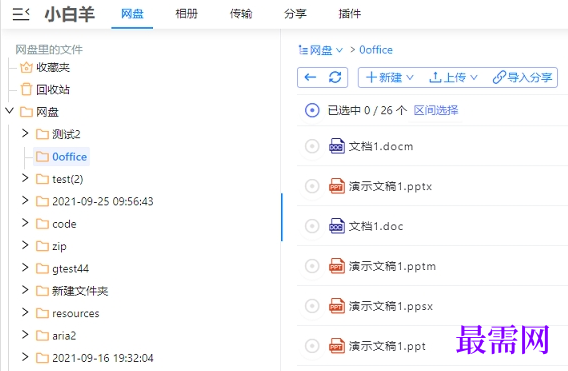
Task: Go back with the left arrow button
Action: click(310, 77)
